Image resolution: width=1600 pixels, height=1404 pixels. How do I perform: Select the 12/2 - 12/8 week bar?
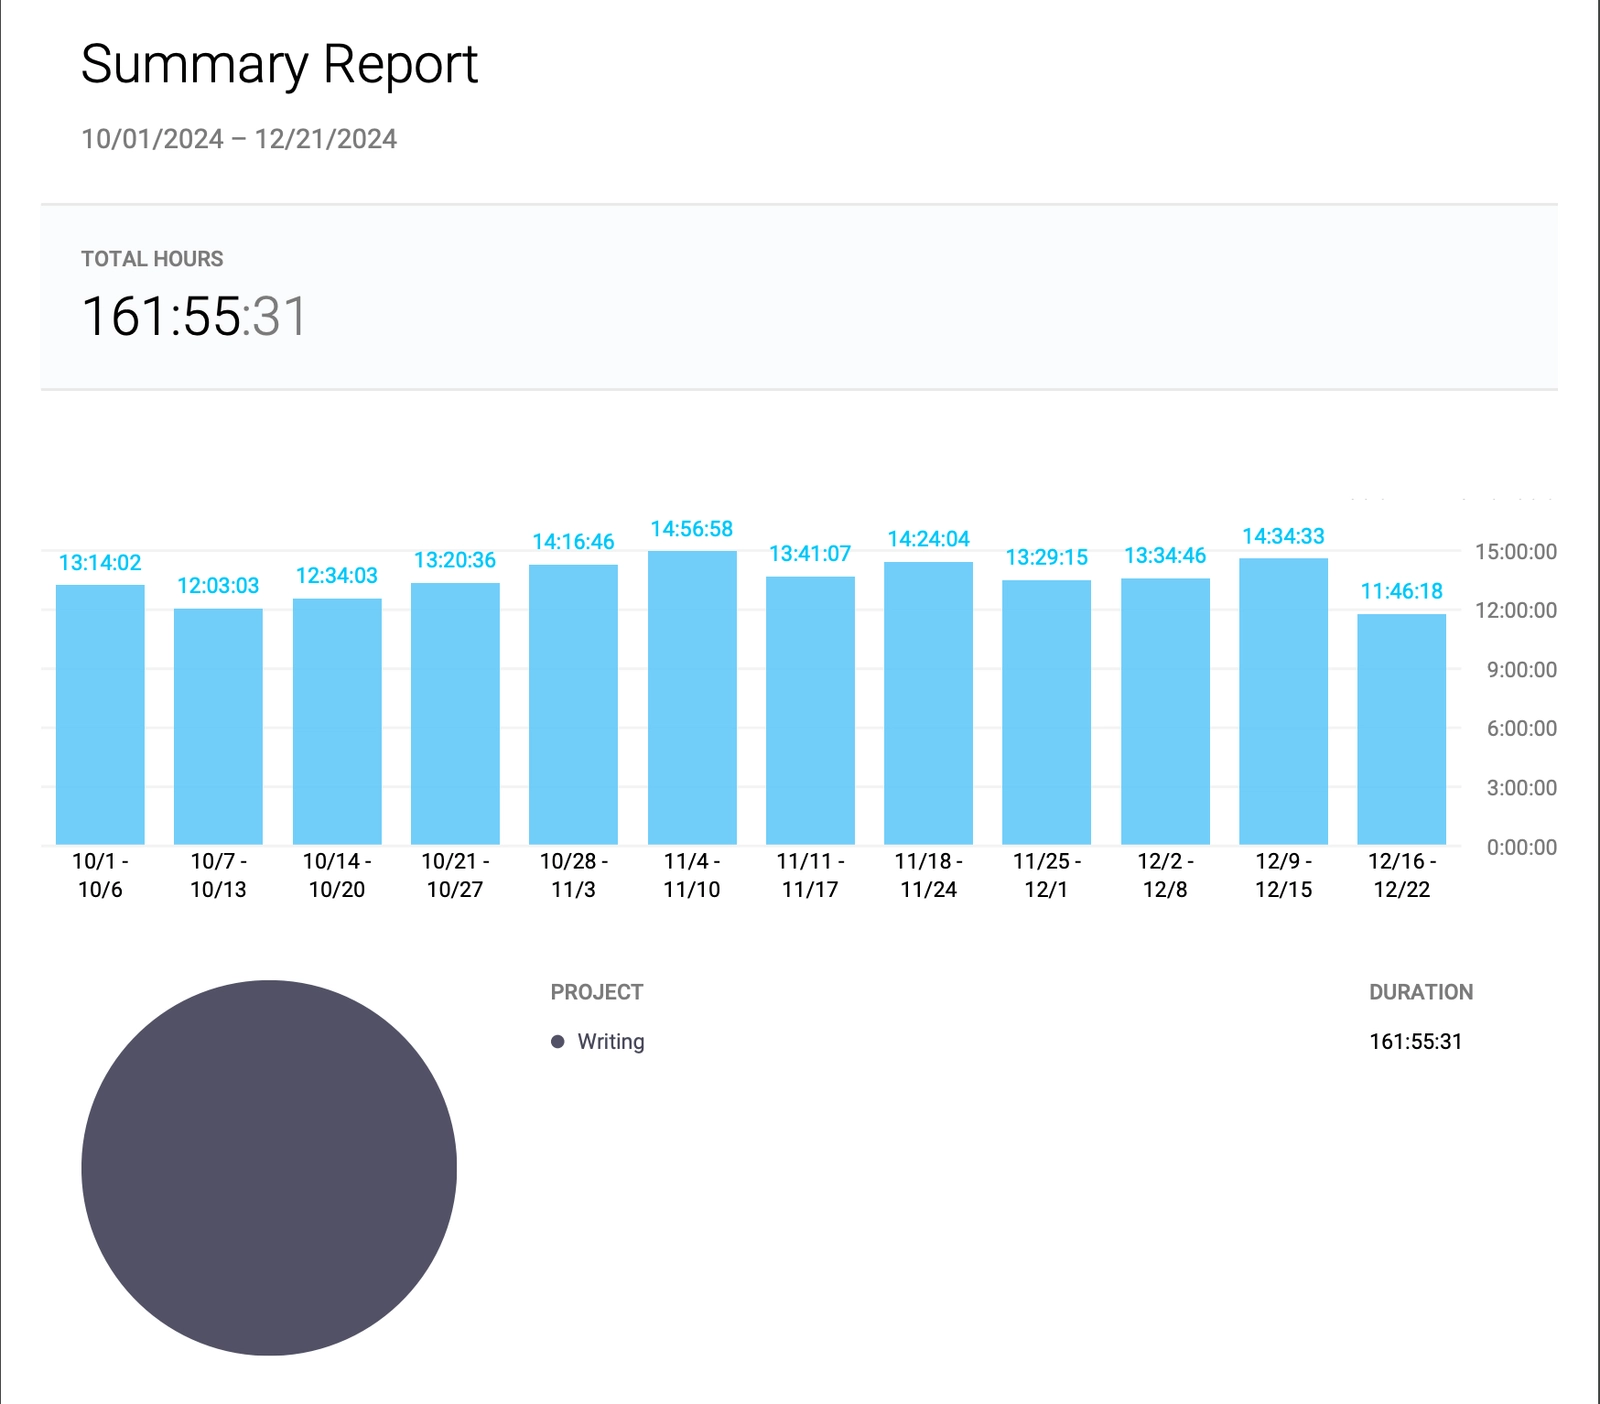(1165, 711)
